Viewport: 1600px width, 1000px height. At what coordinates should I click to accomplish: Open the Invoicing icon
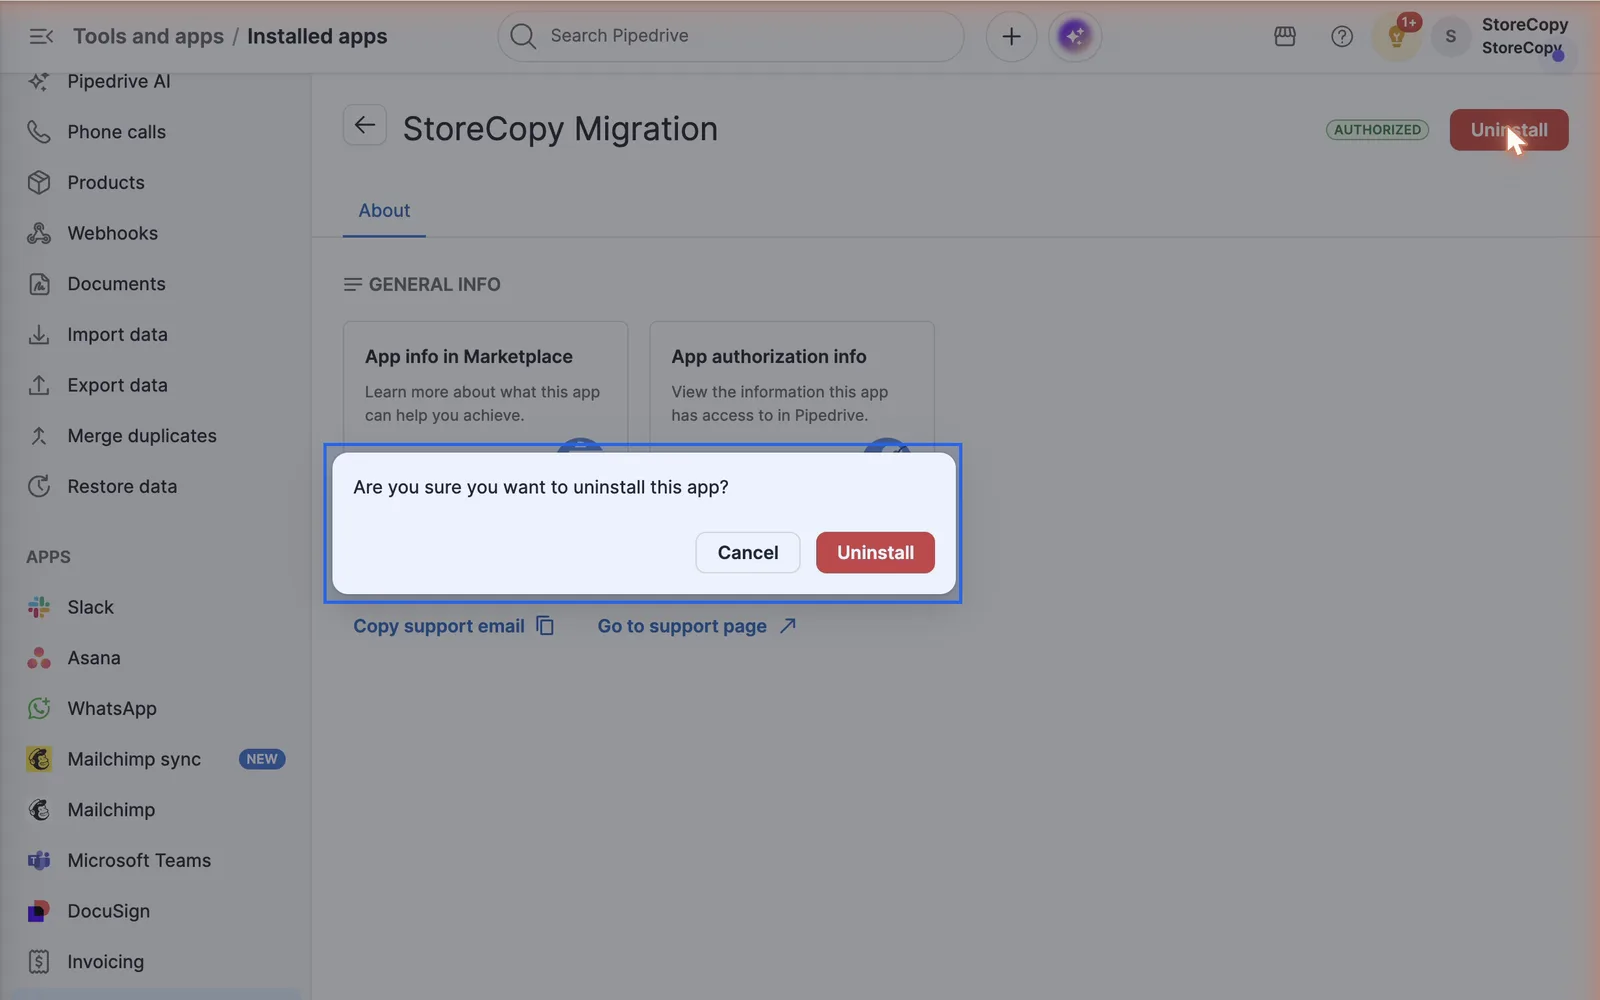click(x=39, y=962)
